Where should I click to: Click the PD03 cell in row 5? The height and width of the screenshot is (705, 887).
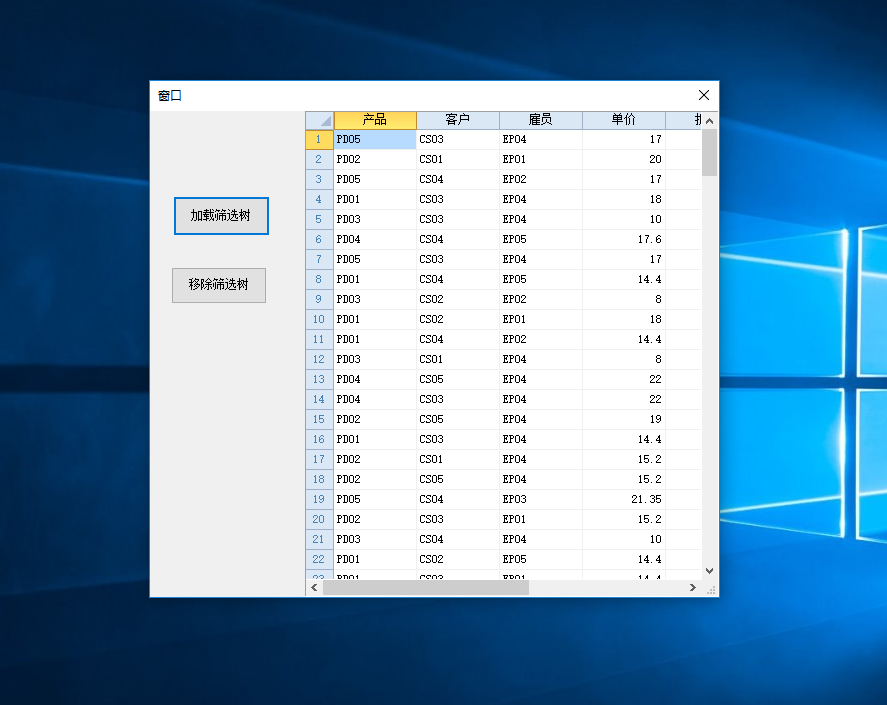[x=375, y=220]
